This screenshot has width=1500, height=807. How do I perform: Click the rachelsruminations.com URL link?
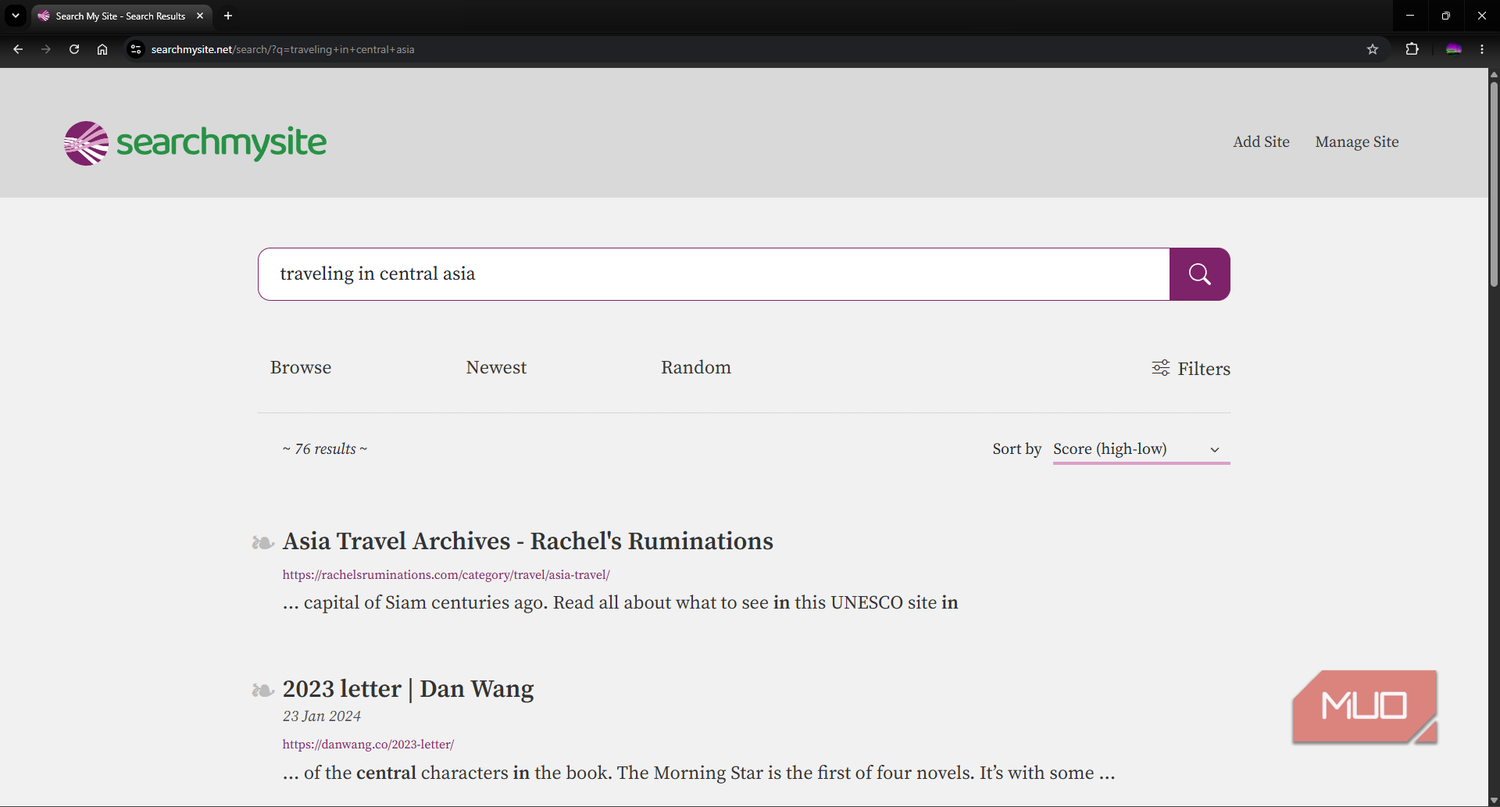click(x=446, y=575)
